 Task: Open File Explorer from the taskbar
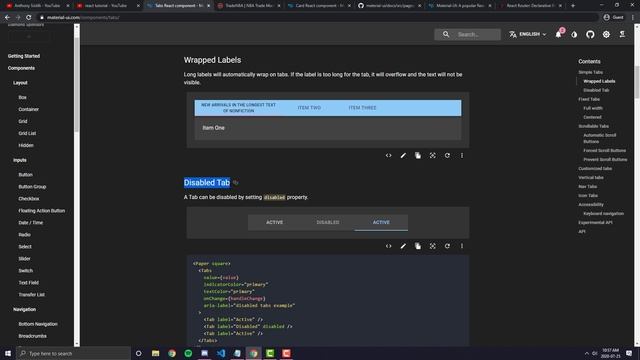click(156, 353)
